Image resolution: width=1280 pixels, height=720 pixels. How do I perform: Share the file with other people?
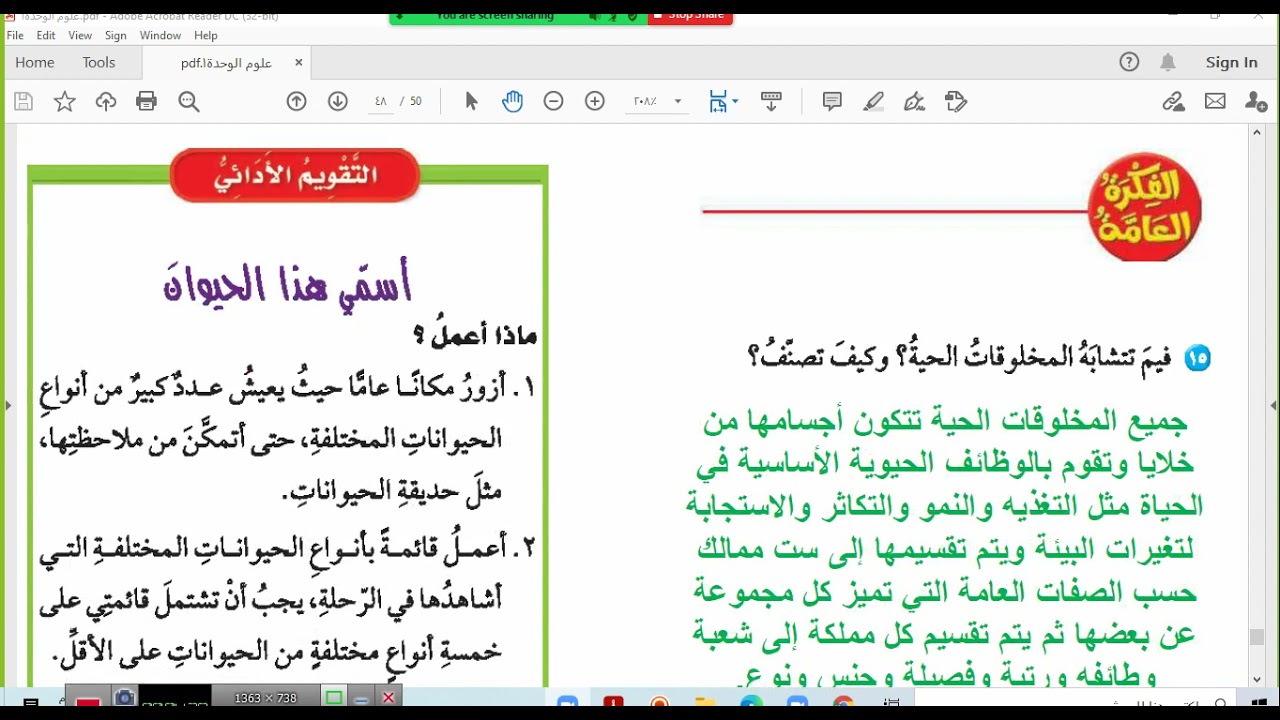click(x=1256, y=101)
